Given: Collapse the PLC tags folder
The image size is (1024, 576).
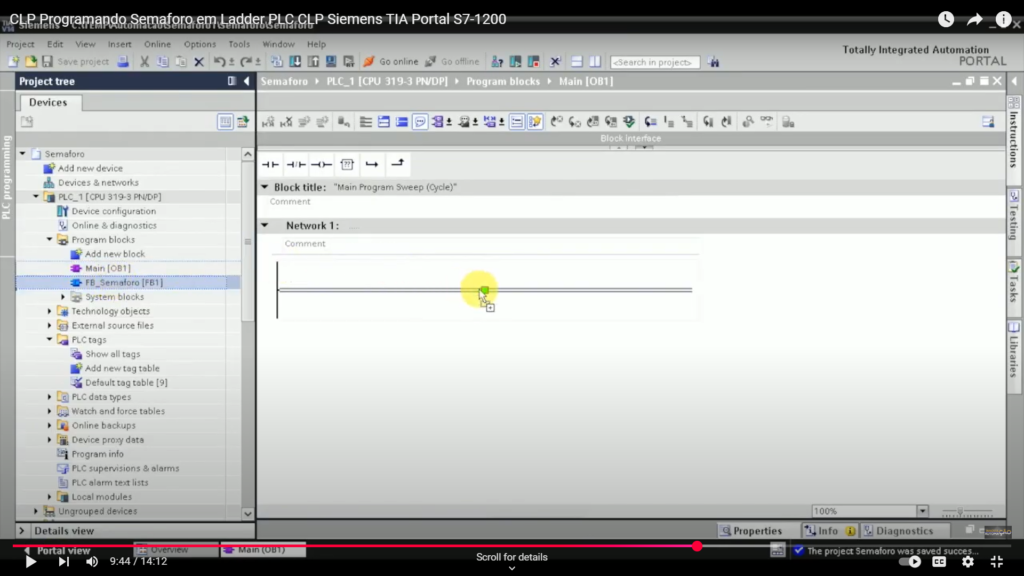Looking at the screenshot, I should point(50,340).
